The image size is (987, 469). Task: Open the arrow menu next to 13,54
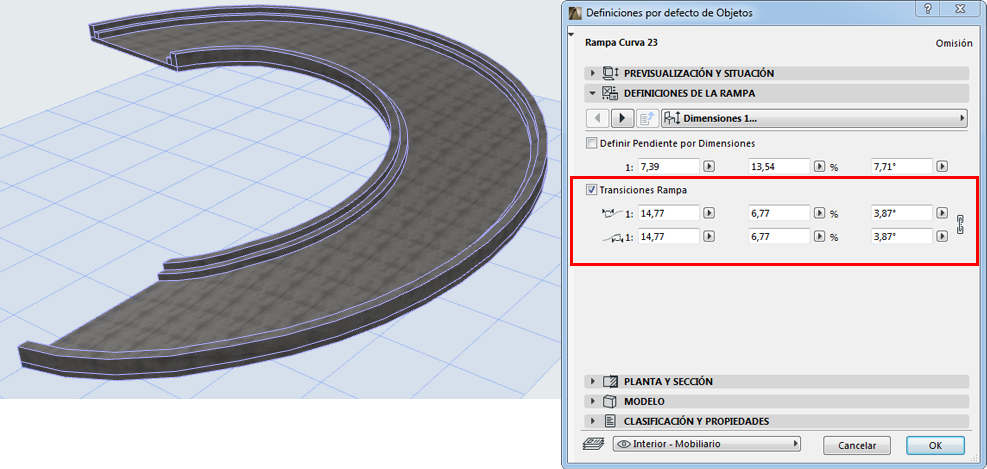tap(820, 167)
